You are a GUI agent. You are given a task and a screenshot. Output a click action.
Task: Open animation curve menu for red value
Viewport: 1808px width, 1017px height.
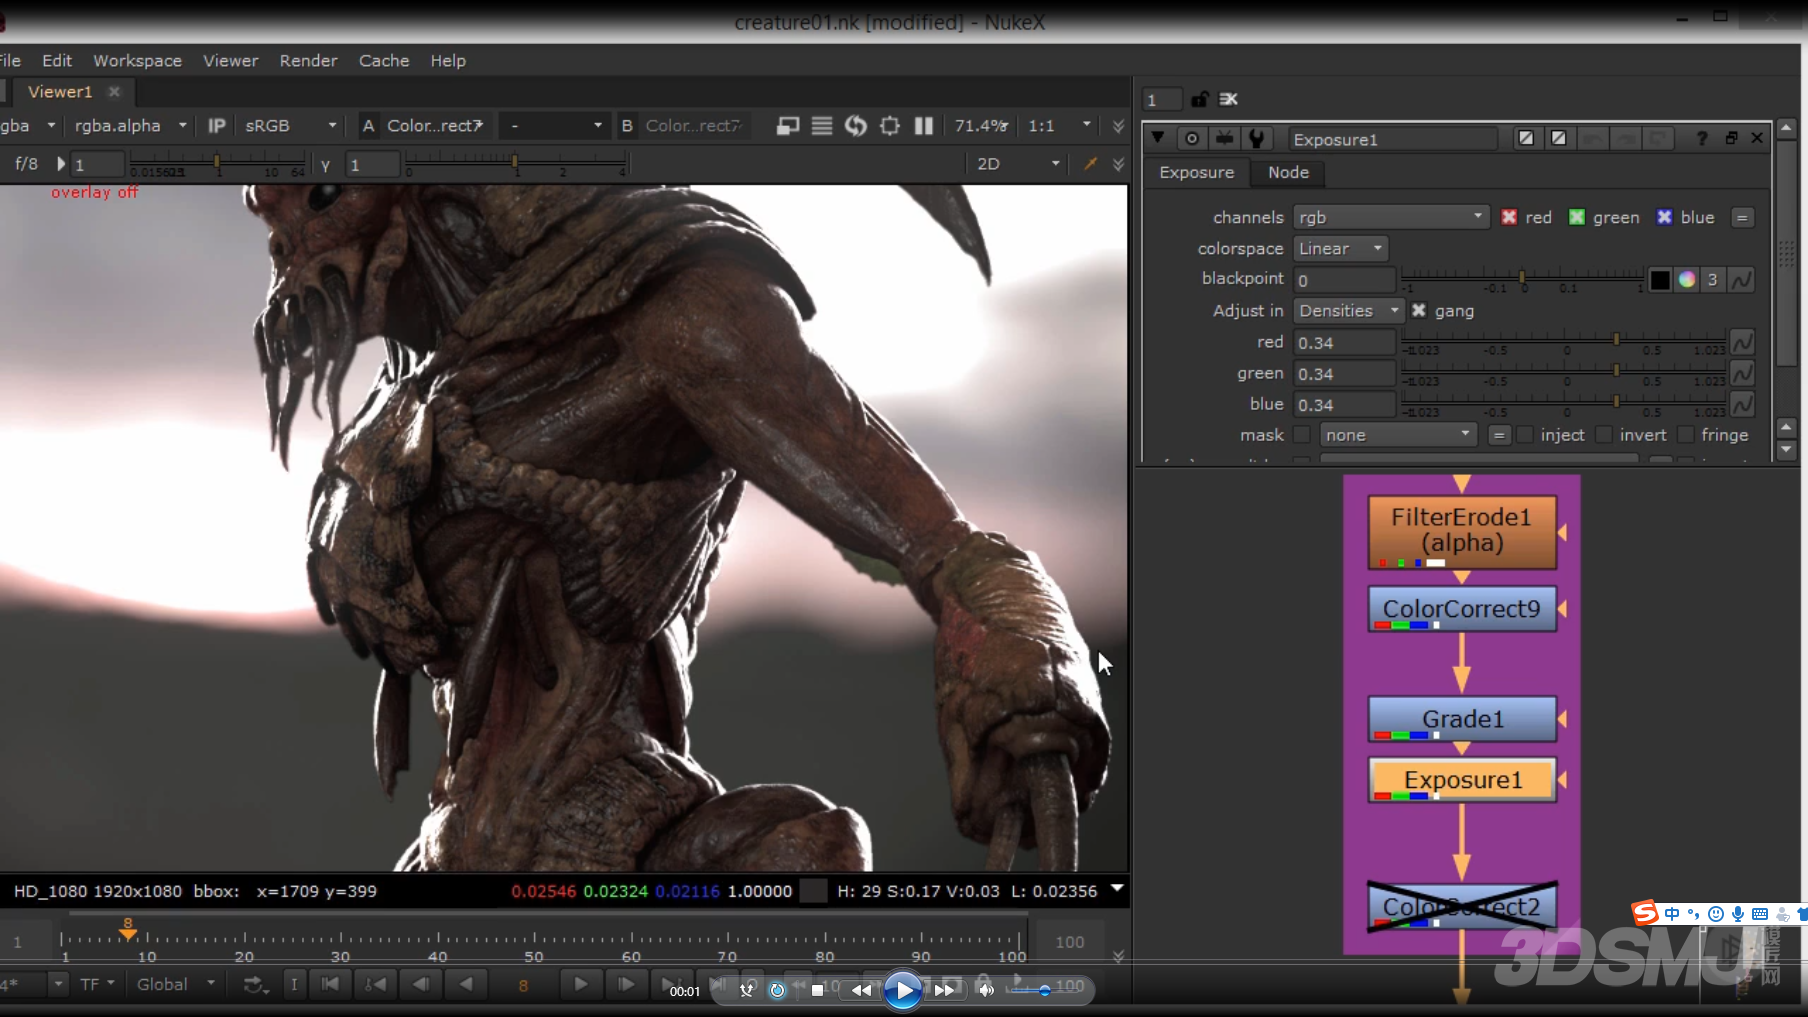point(1742,342)
